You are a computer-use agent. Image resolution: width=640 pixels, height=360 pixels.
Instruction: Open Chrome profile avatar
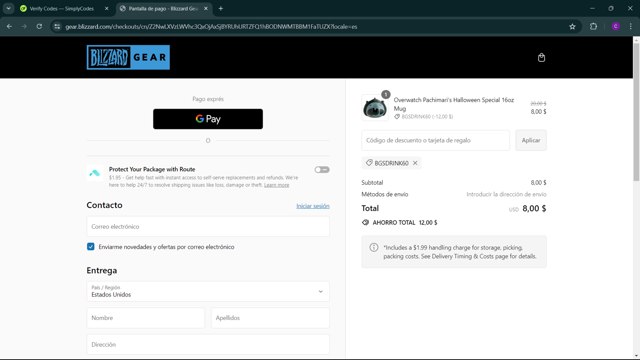616,27
